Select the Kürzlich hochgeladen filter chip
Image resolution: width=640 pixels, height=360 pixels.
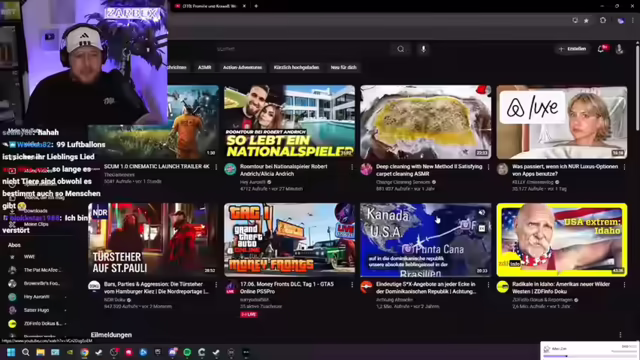pyautogui.click(x=296, y=67)
